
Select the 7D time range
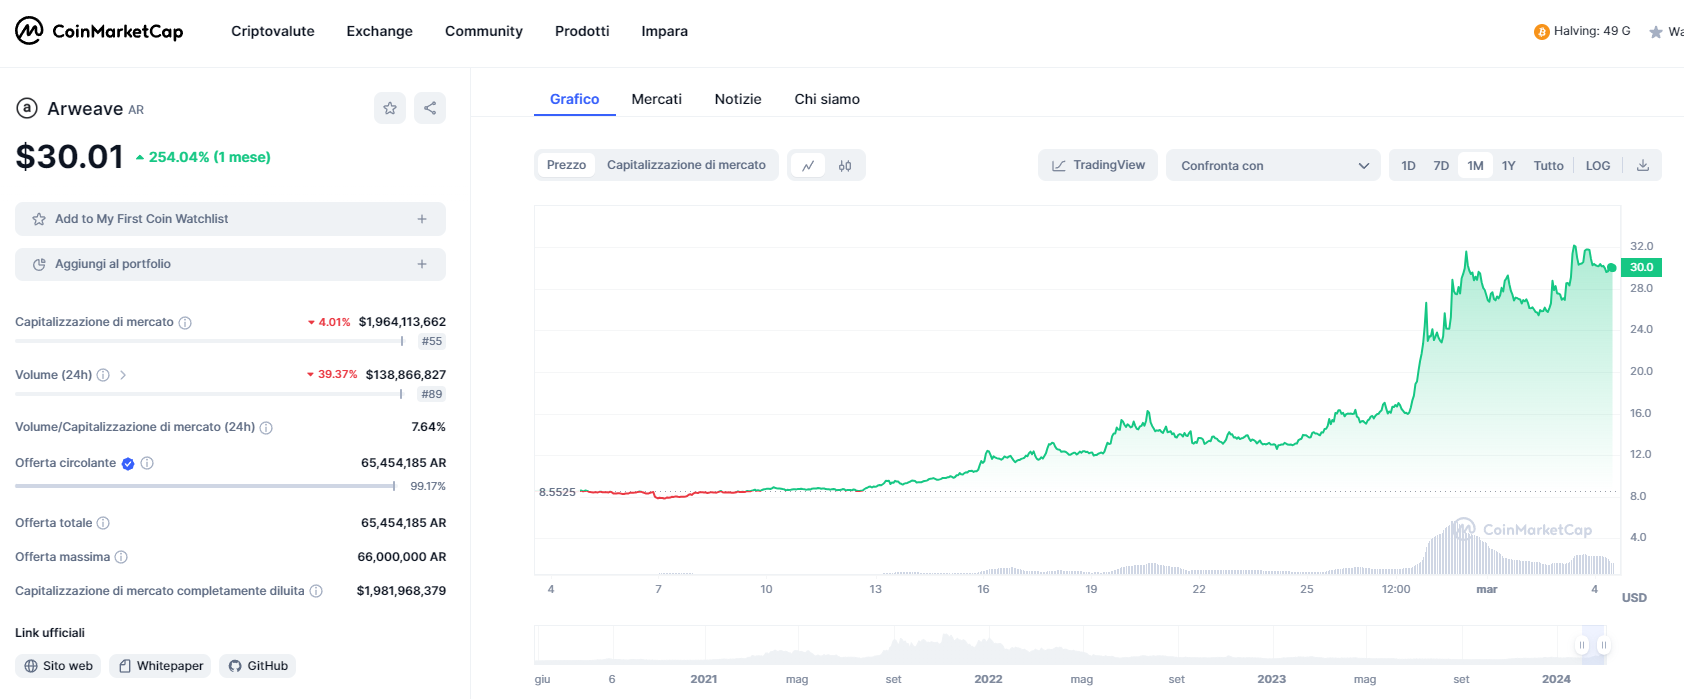1440,166
